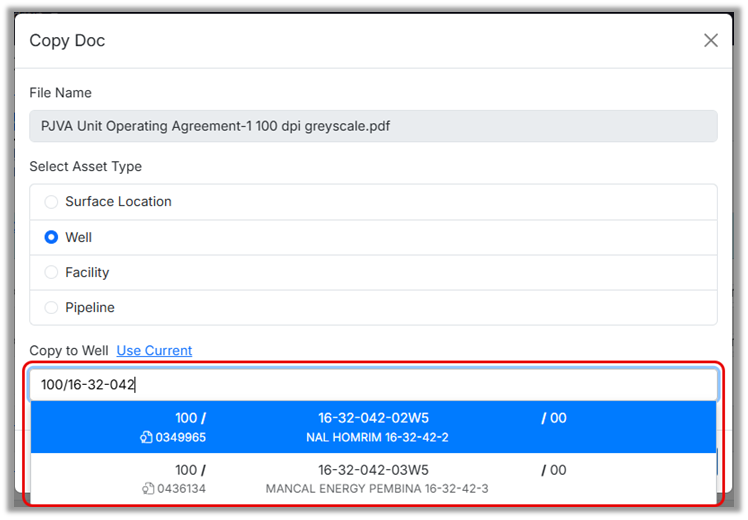Select the 16-32-042-02W5 well suggestion
The height and width of the screenshot is (520, 748).
pos(373,418)
